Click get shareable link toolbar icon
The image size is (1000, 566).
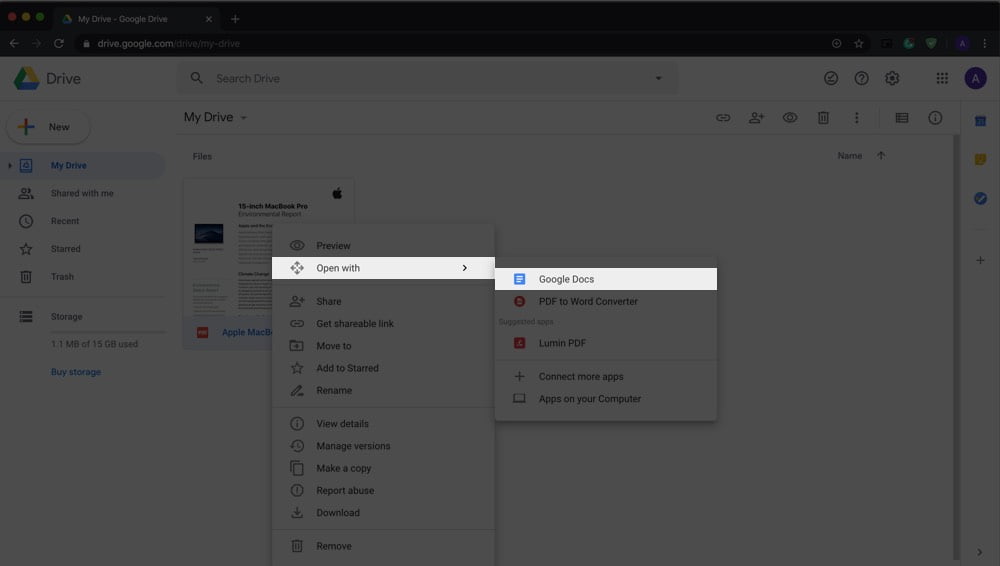coord(723,117)
